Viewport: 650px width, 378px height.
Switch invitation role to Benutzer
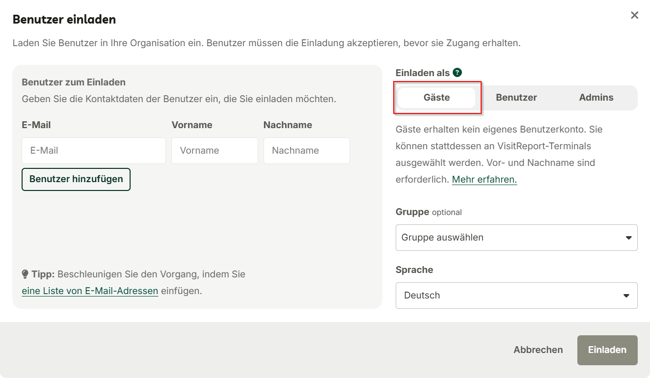point(516,97)
